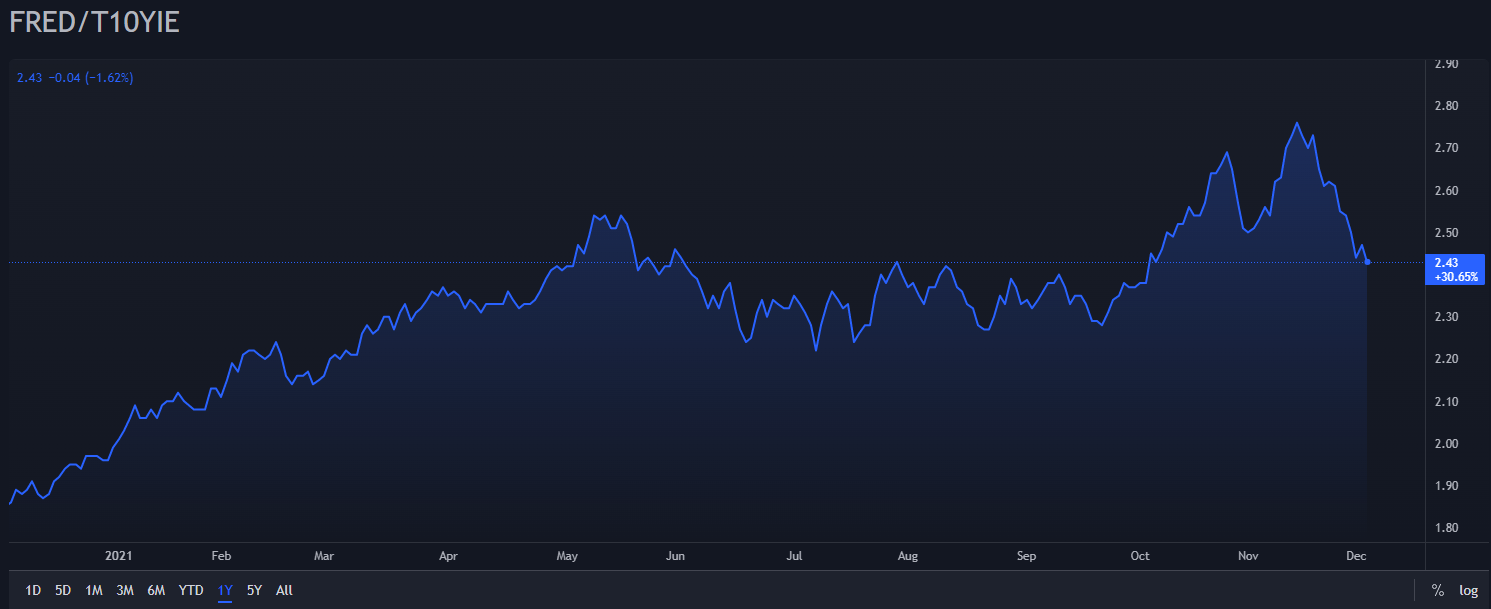Viewport: 1491px width, 609px height.
Task: Select the YTD range option
Action: pyautogui.click(x=191, y=590)
